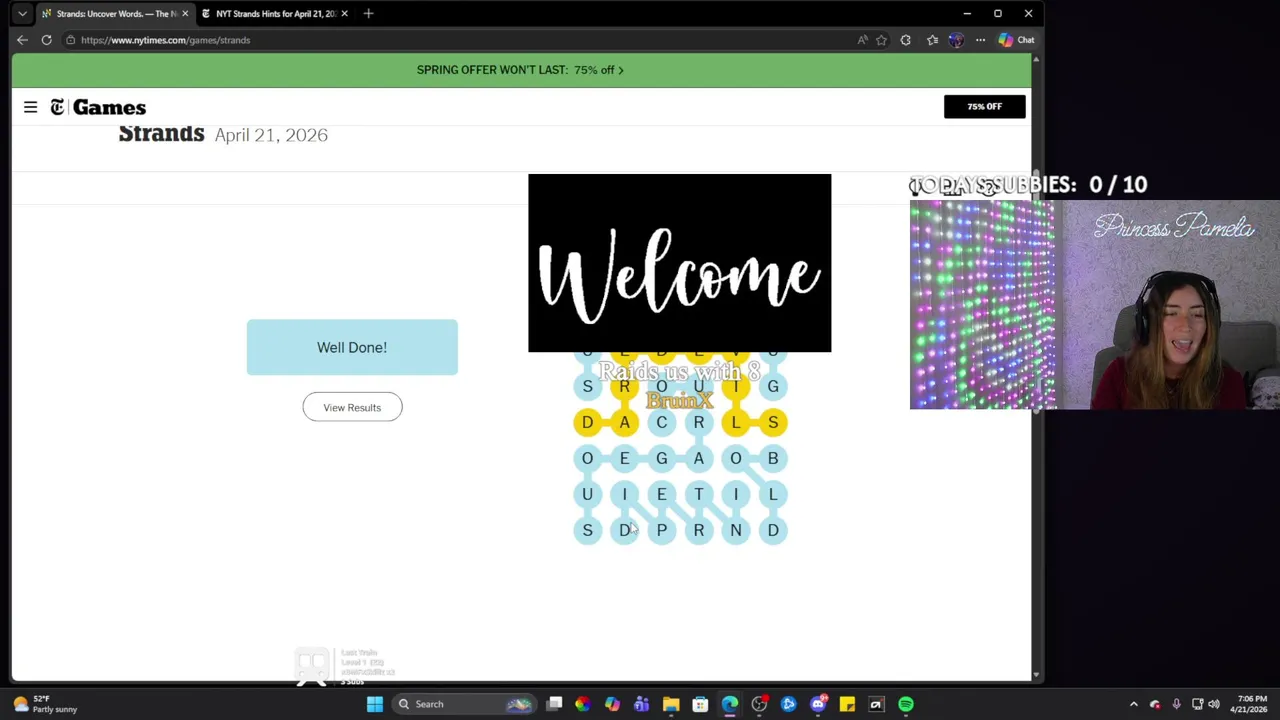Click the NYT Games logo
The image size is (1280, 720).
coord(98,107)
